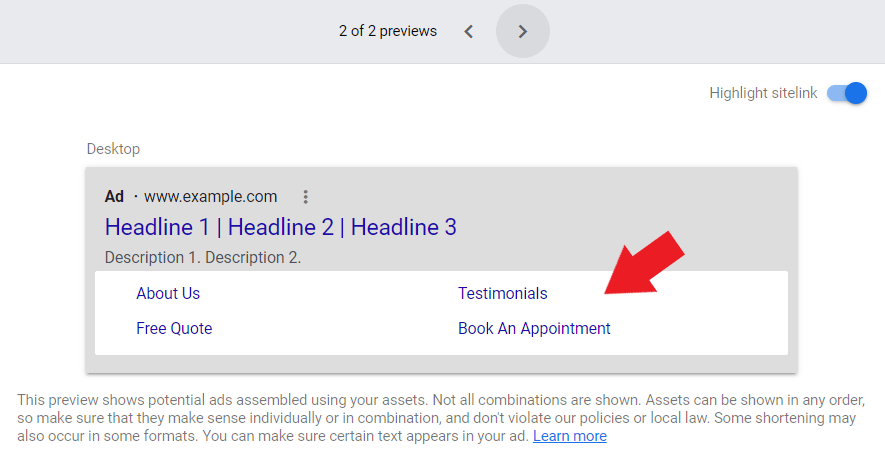Select the Description 1. Description 2. text
This screenshot has width=885, height=462.
click(202, 257)
